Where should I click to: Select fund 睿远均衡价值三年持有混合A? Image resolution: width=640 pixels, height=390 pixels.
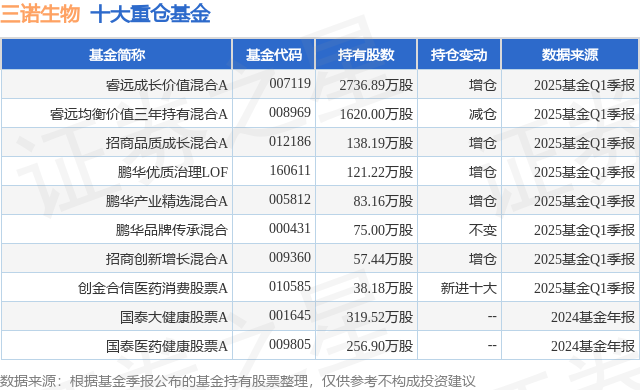139,114
